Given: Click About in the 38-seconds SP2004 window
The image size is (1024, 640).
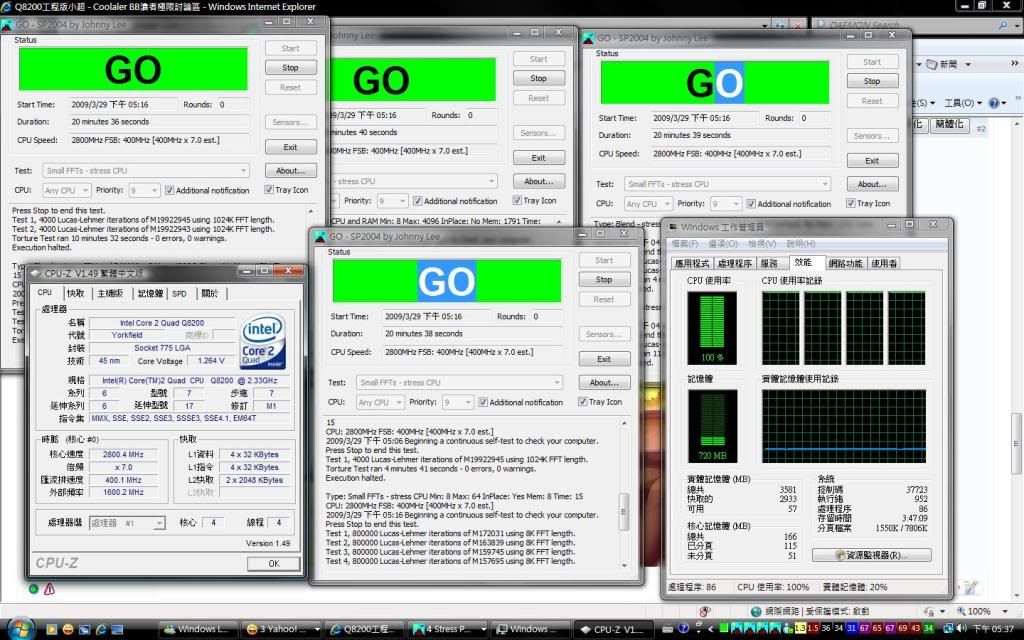Looking at the screenshot, I should click(x=604, y=383).
